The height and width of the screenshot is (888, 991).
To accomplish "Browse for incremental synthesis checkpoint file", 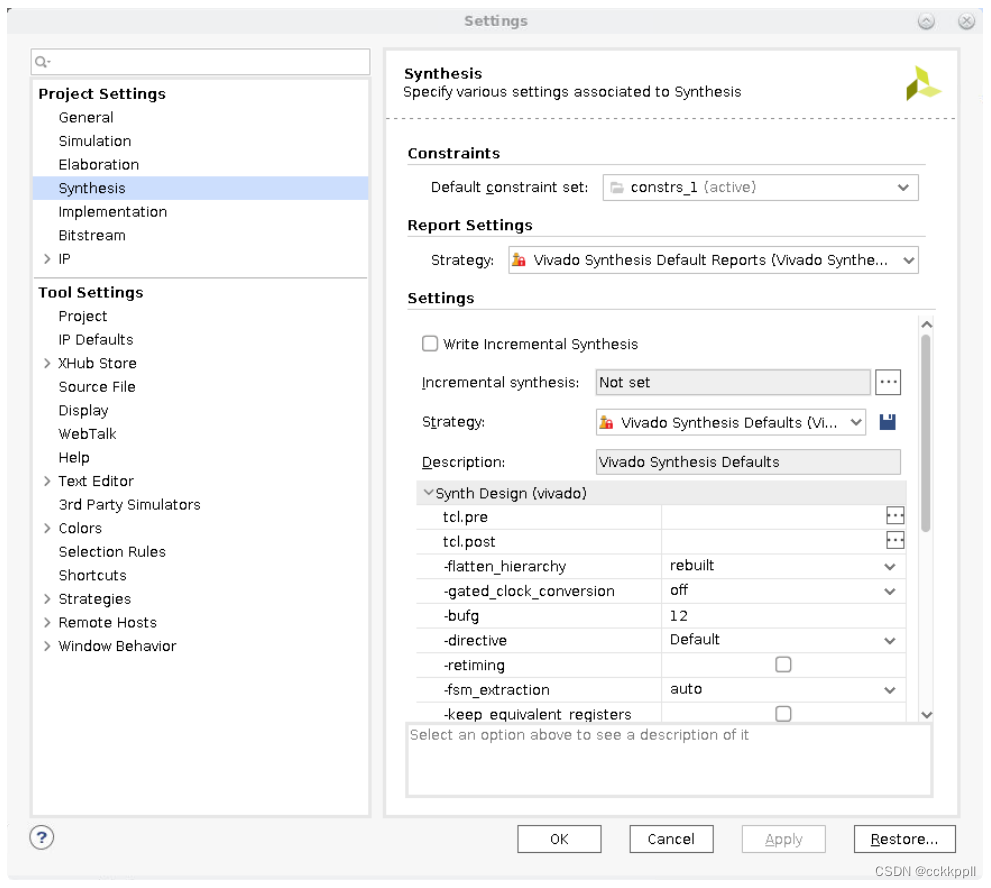I will (x=888, y=382).
